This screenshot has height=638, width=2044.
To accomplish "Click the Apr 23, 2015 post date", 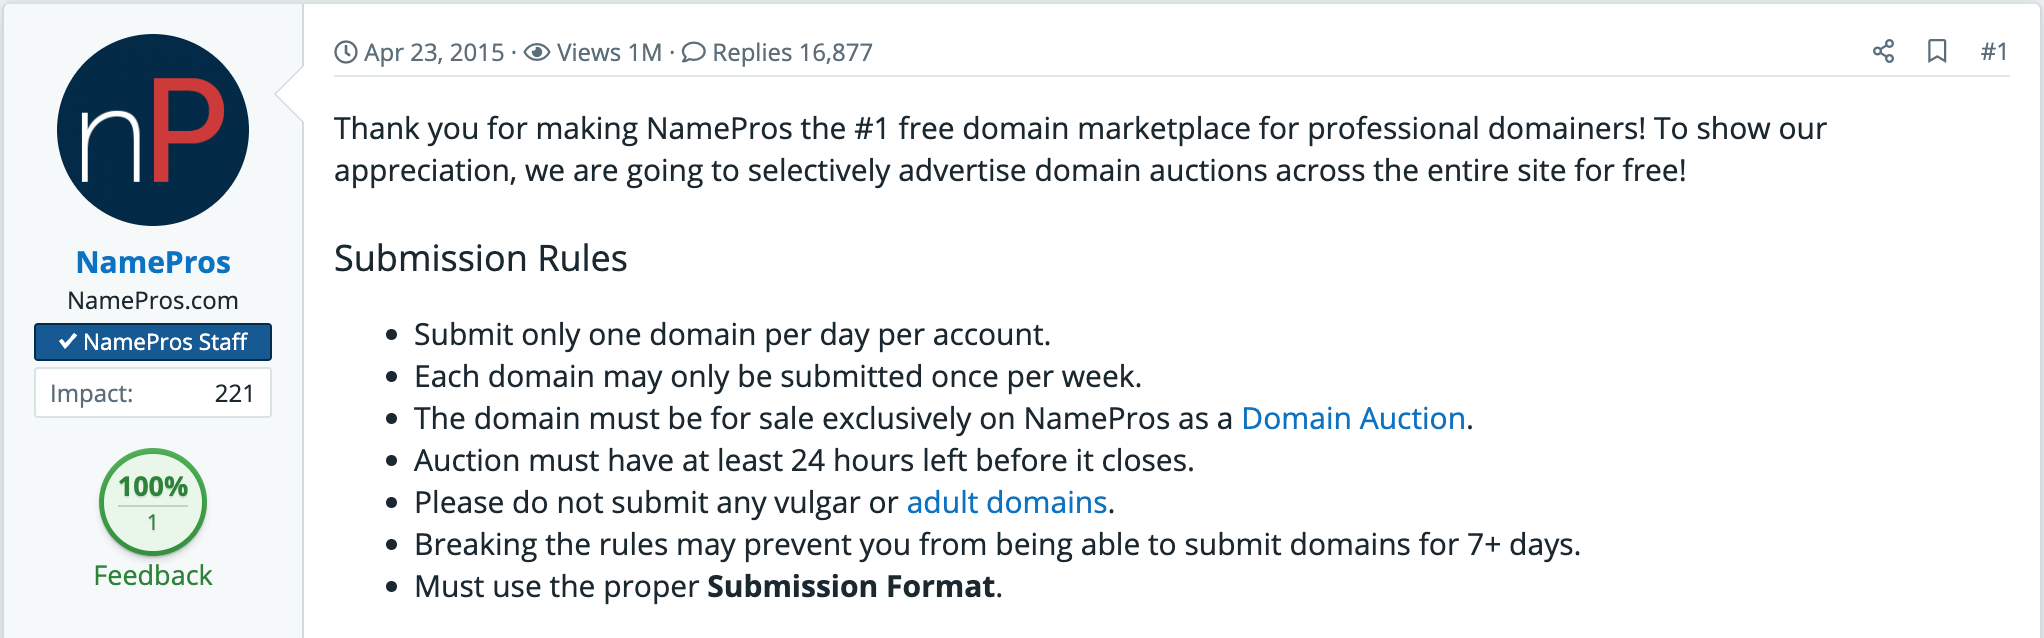I will click(x=434, y=52).
